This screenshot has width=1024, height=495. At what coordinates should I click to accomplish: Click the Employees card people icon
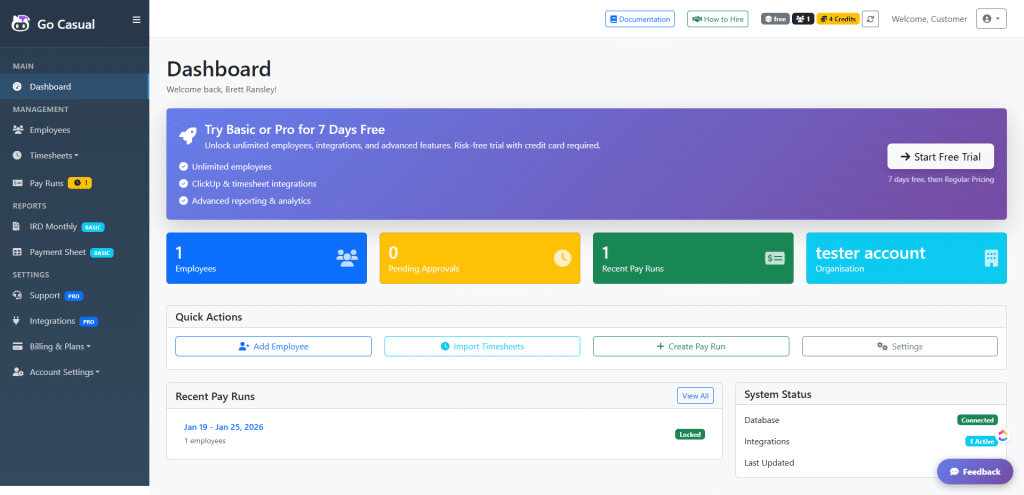click(347, 258)
